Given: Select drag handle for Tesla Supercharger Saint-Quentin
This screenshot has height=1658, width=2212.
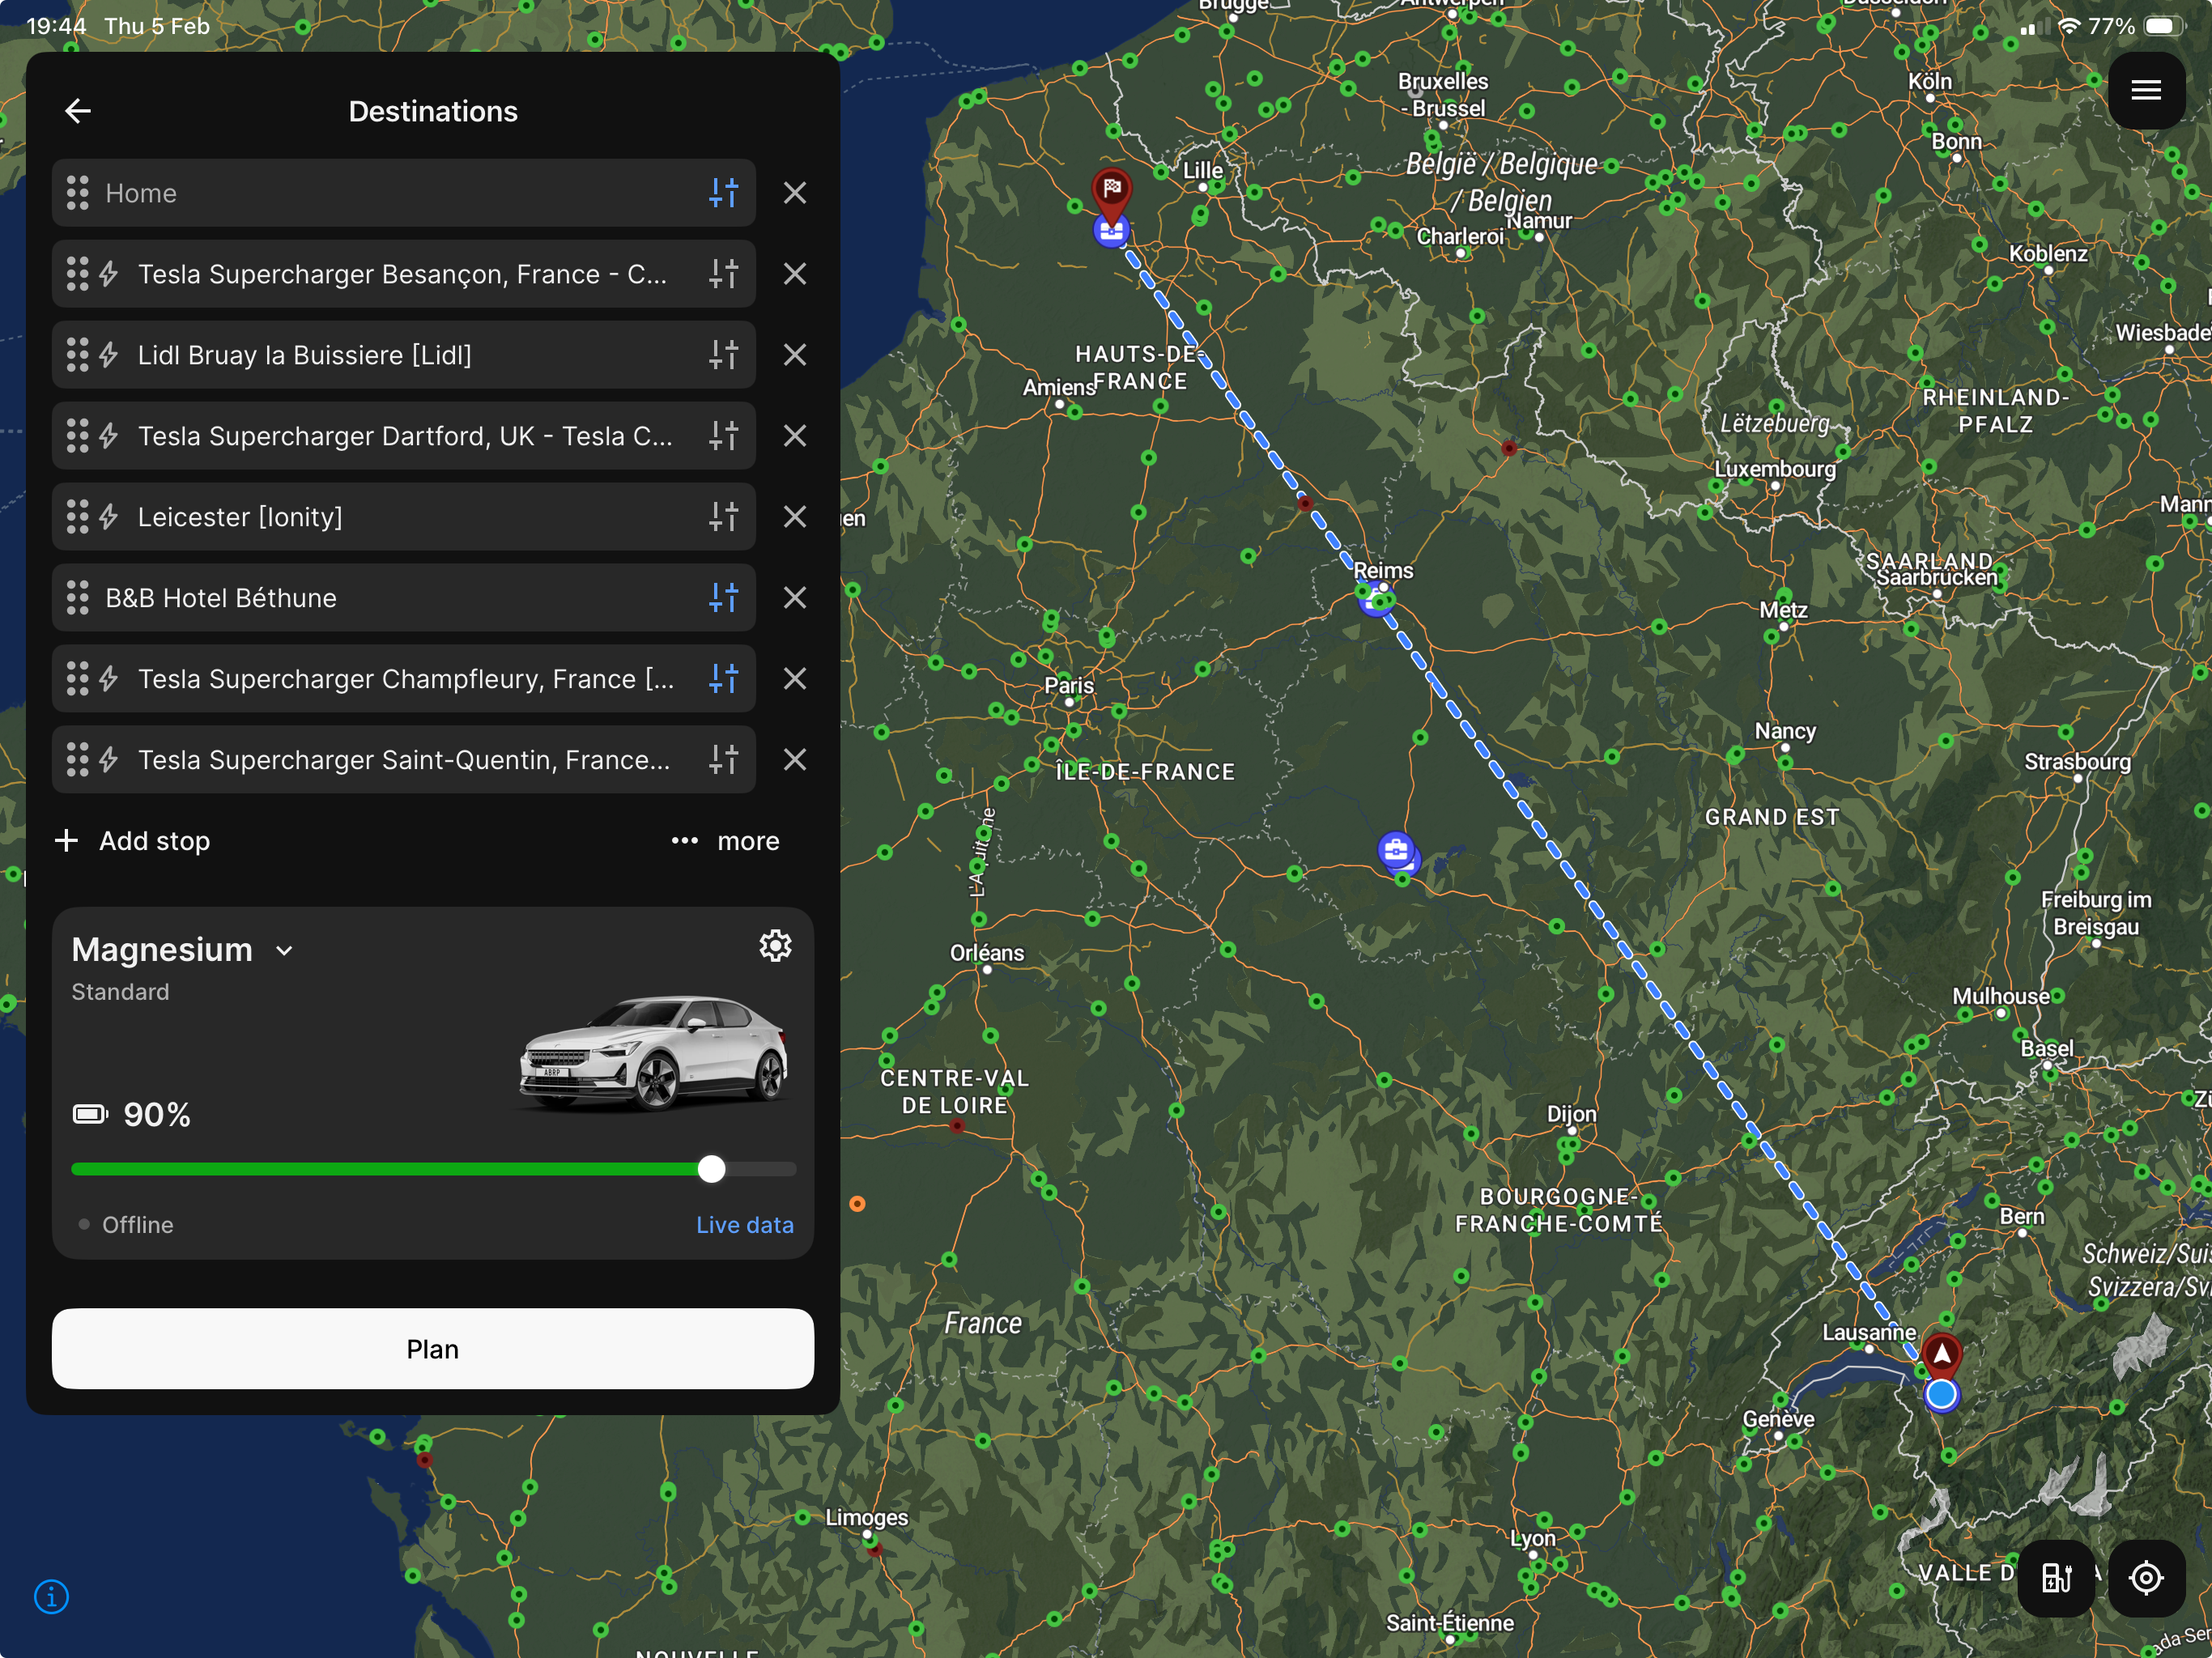Looking at the screenshot, I should tap(77, 760).
